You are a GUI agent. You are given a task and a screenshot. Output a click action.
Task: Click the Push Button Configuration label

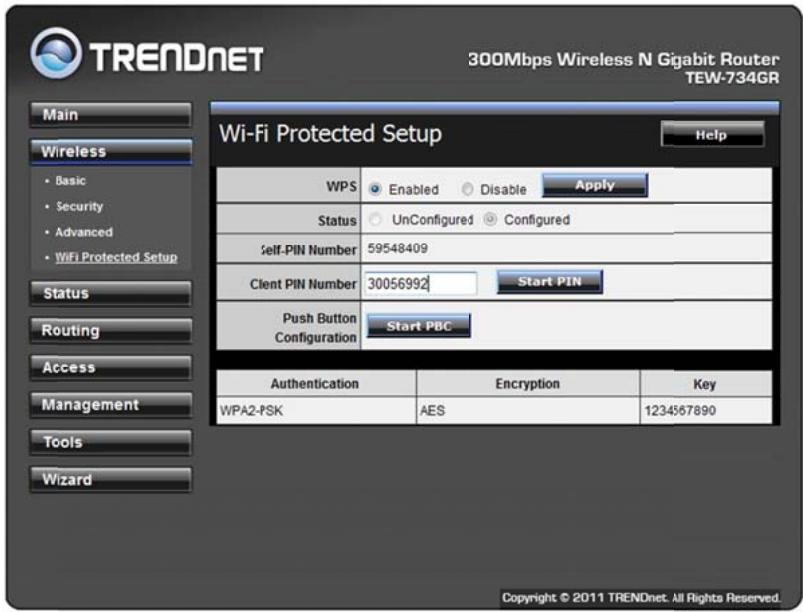[315, 328]
